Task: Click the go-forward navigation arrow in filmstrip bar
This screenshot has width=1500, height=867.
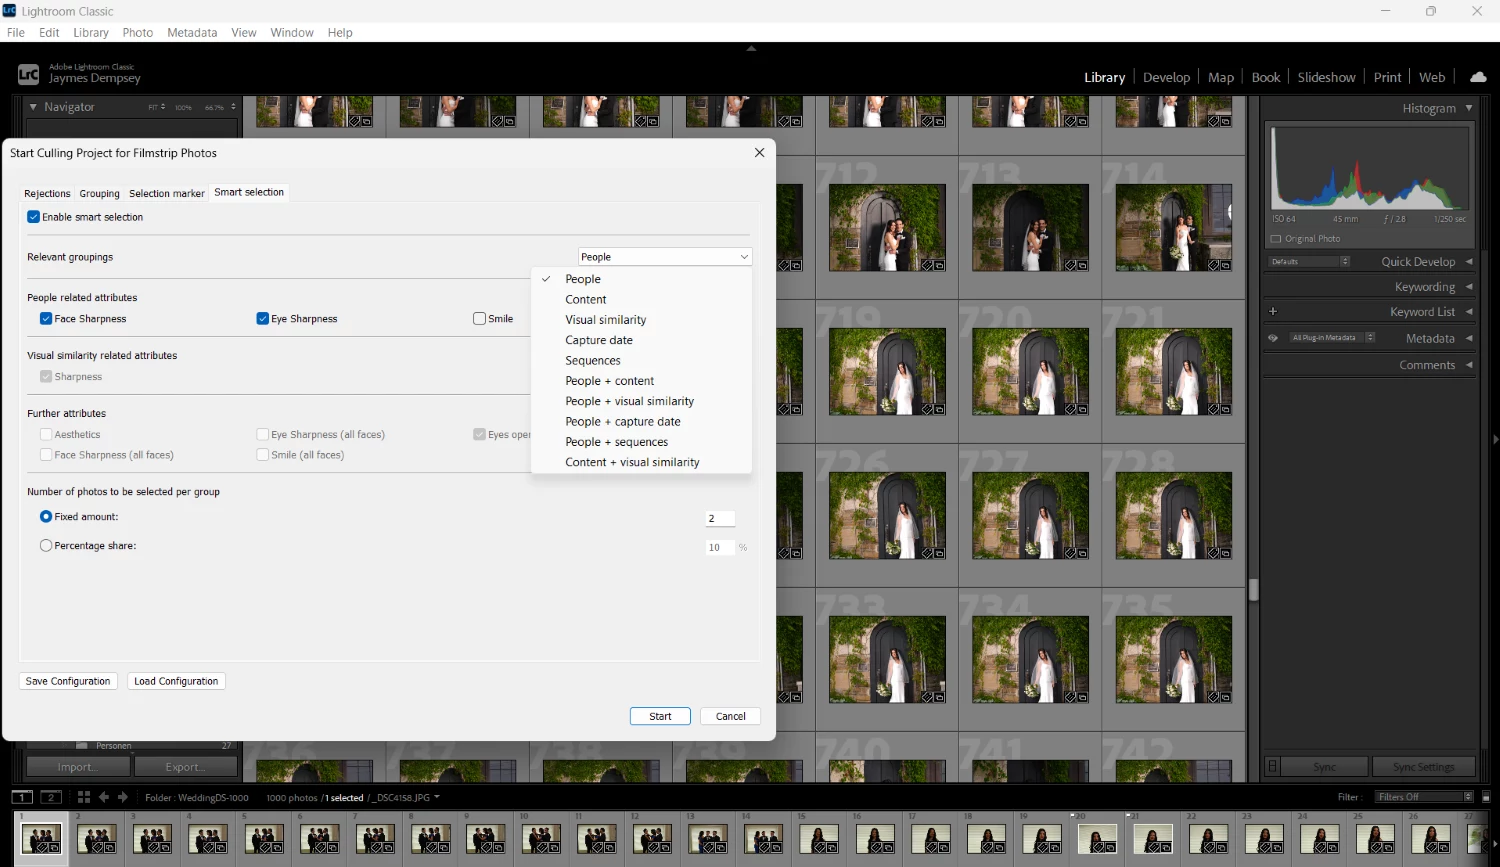Action: (x=122, y=797)
